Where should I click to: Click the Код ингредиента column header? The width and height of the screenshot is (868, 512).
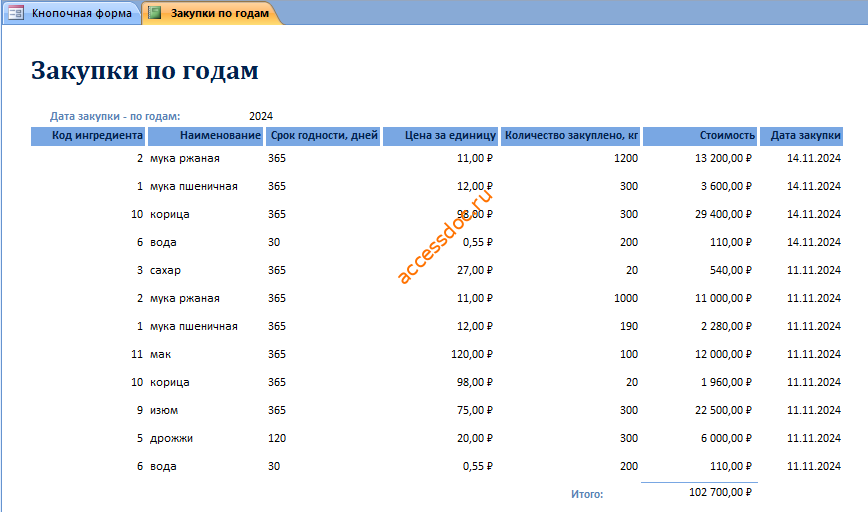(88, 136)
